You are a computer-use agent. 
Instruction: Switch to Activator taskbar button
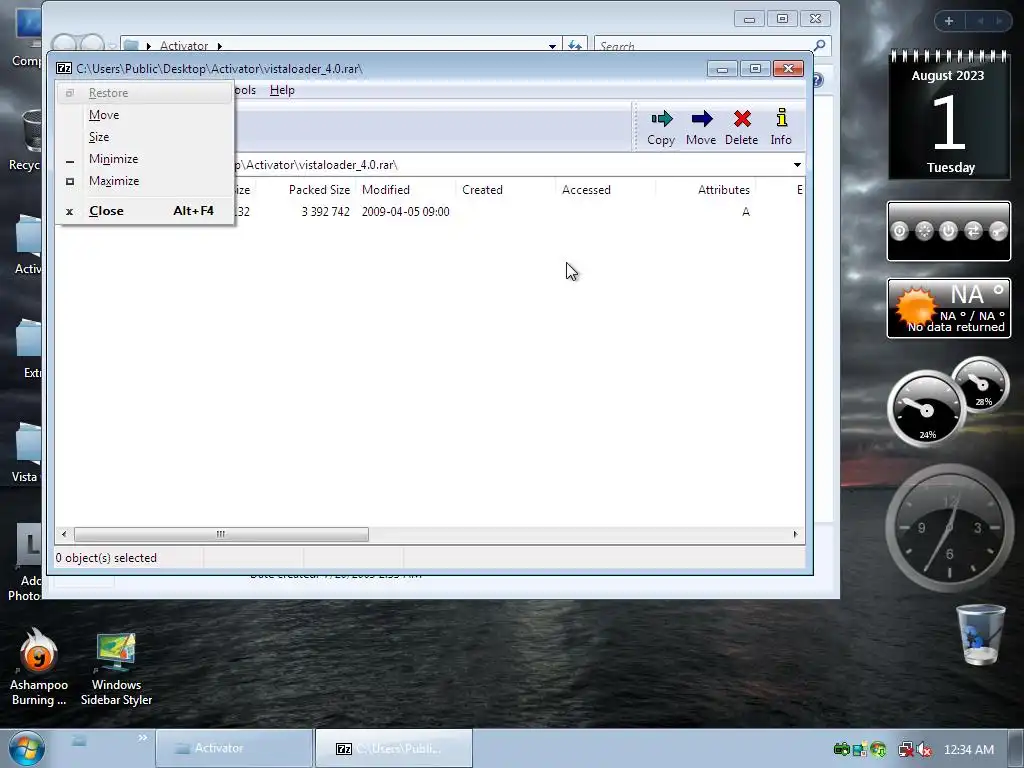tap(234, 748)
